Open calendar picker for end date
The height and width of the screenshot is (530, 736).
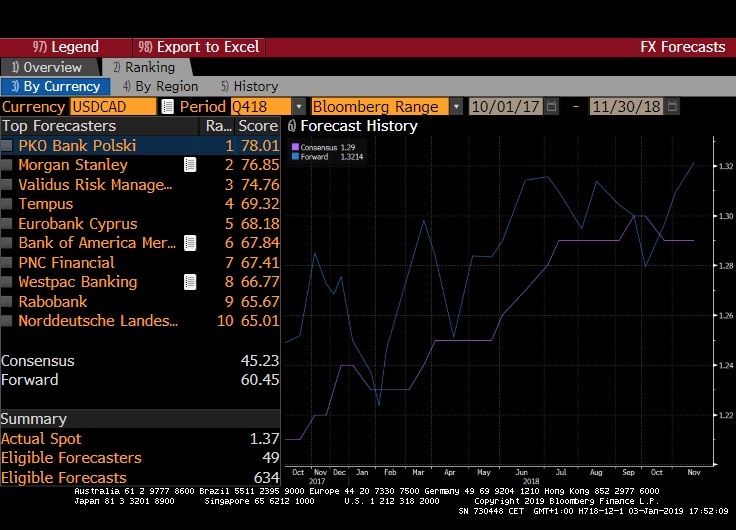click(671, 107)
